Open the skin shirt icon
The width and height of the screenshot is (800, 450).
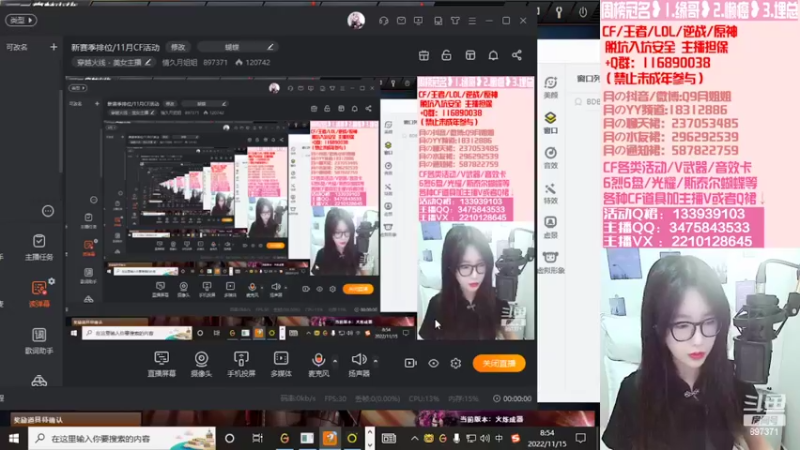455,21
